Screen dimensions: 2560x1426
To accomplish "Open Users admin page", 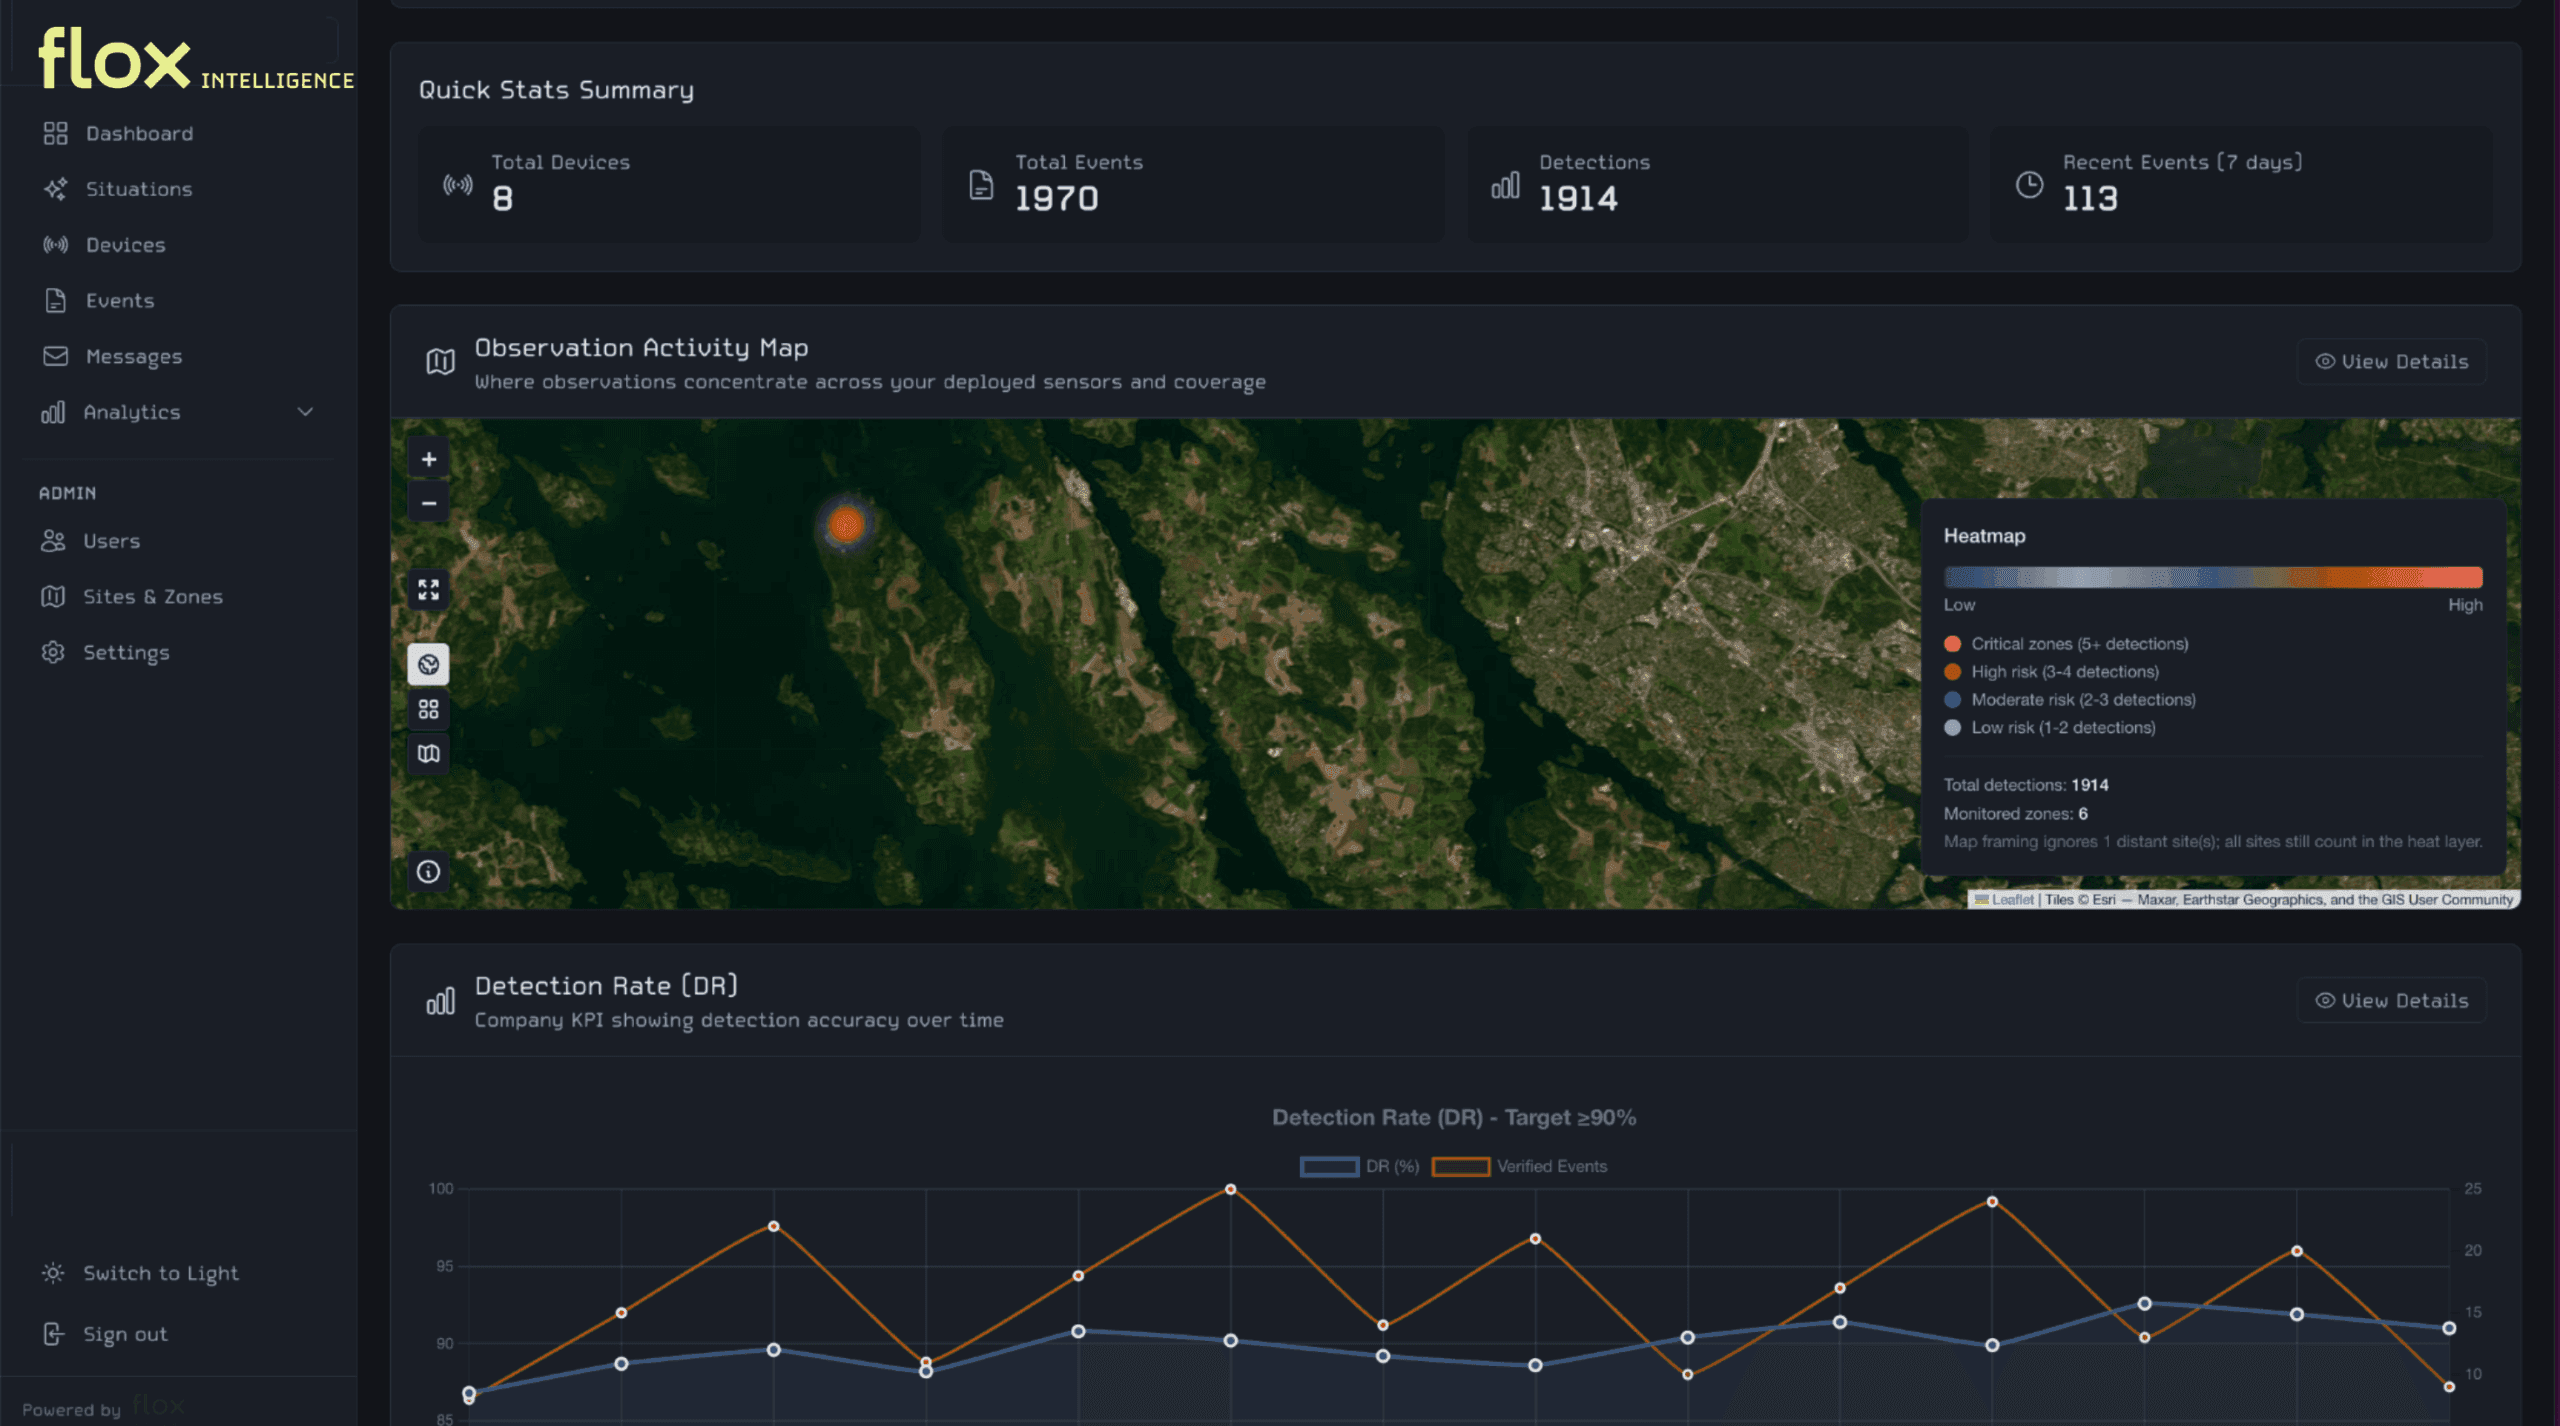I will (111, 541).
